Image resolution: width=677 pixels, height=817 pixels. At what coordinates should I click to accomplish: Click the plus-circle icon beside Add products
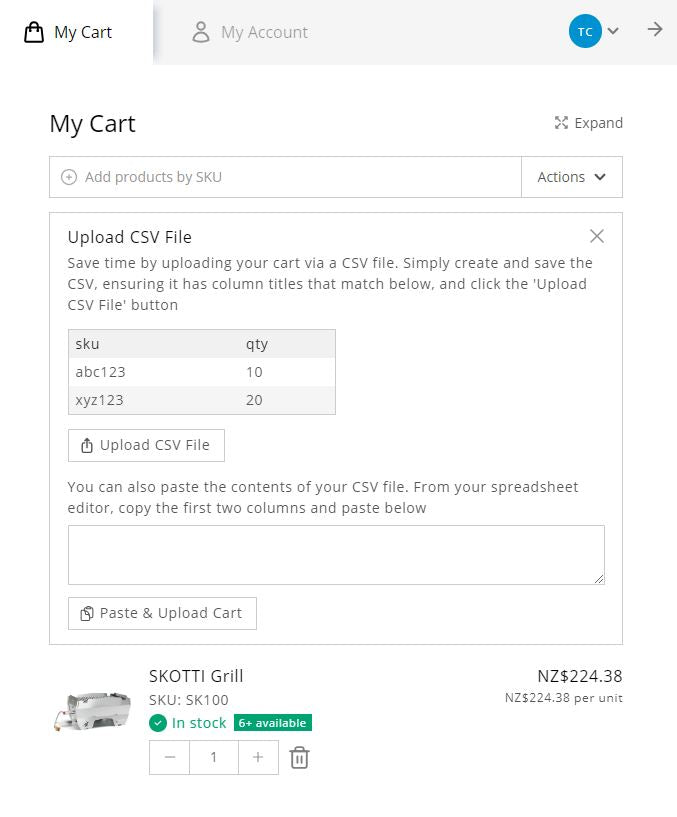(69, 177)
